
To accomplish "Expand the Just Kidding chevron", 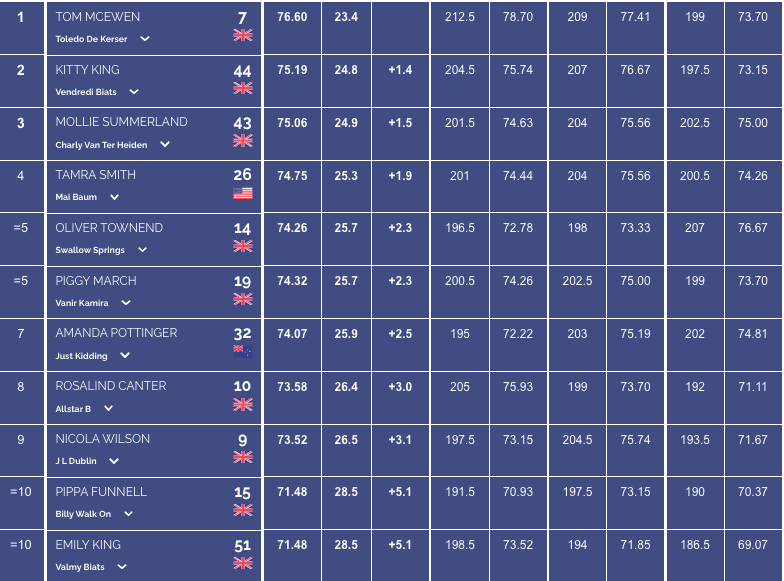I will [x=125, y=355].
